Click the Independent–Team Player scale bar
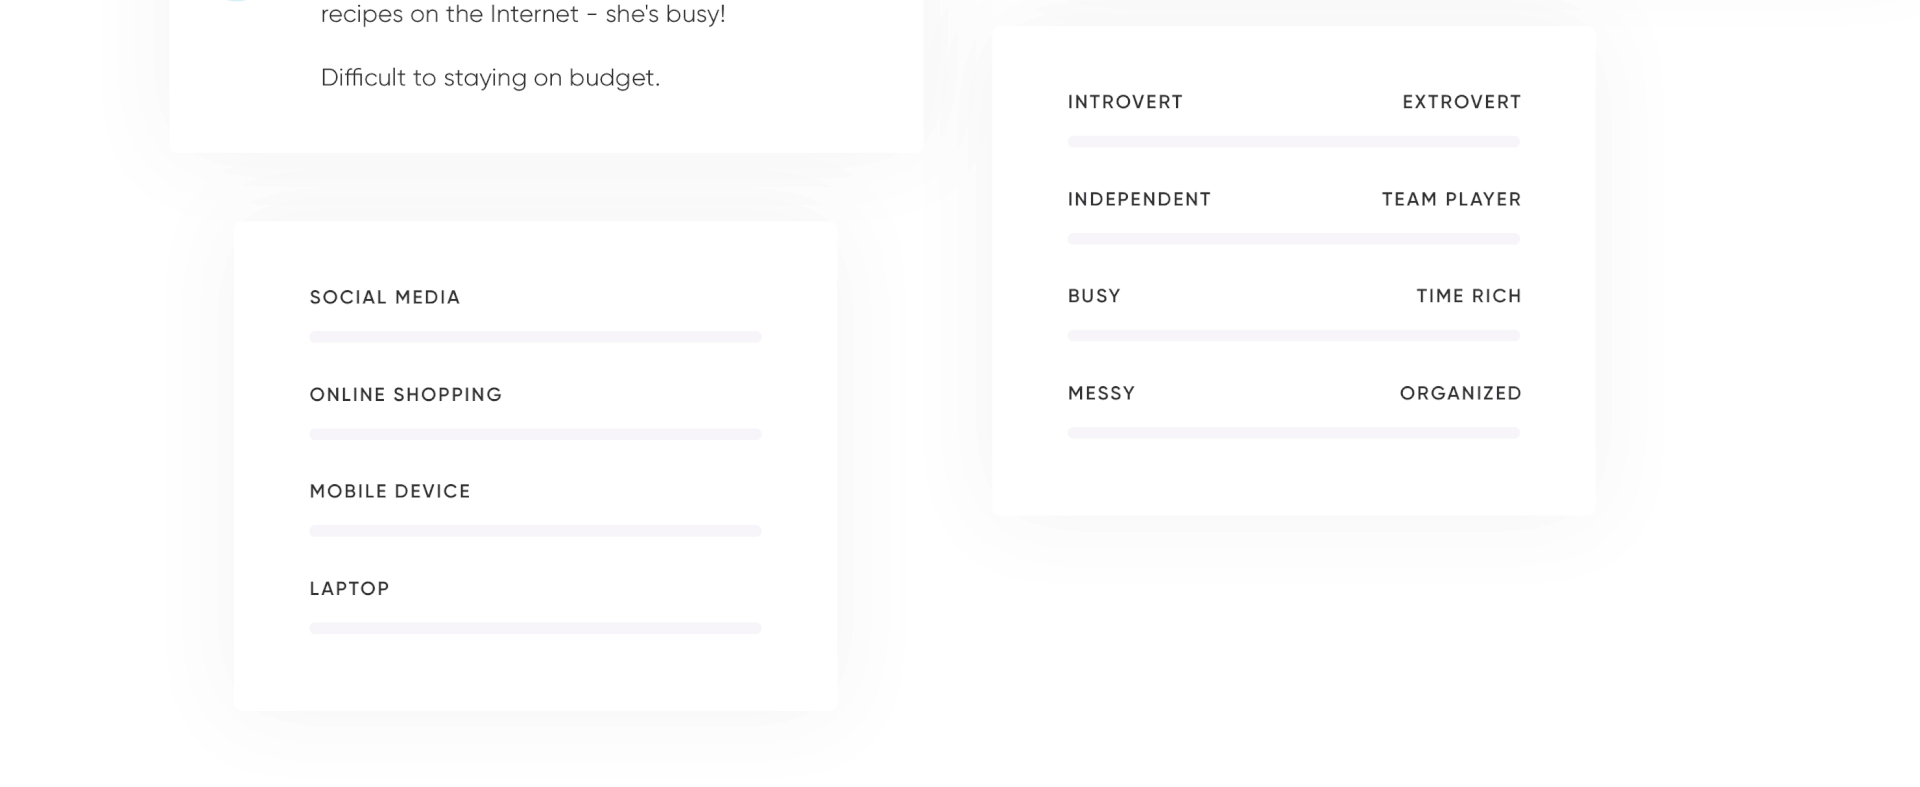1920x787 pixels. [x=1293, y=239]
